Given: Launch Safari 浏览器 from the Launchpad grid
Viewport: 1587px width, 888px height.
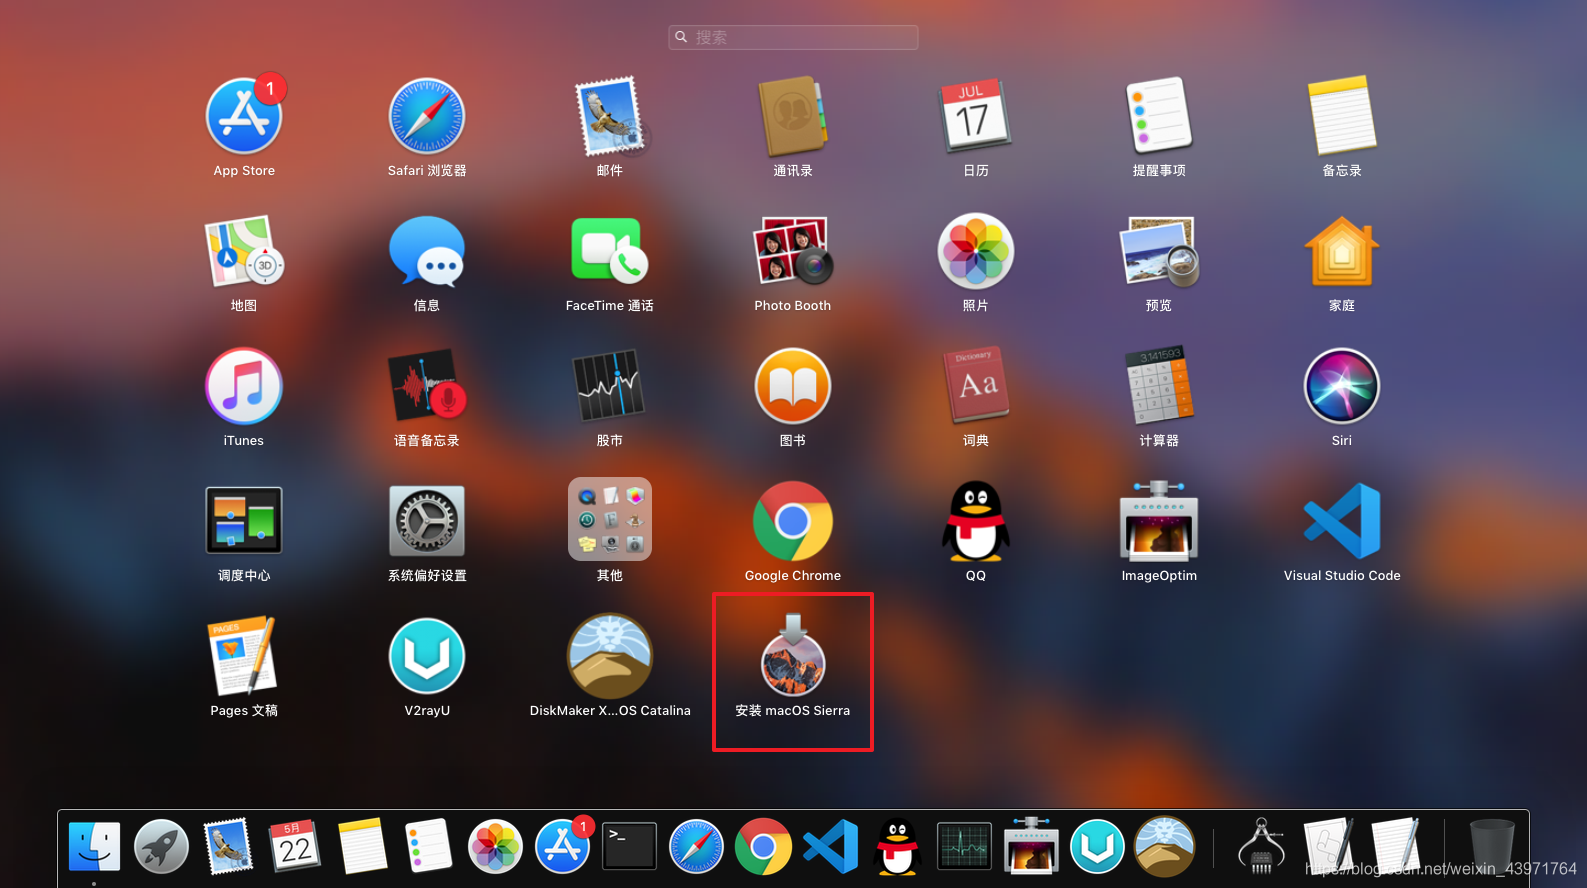Looking at the screenshot, I should pos(427,116).
